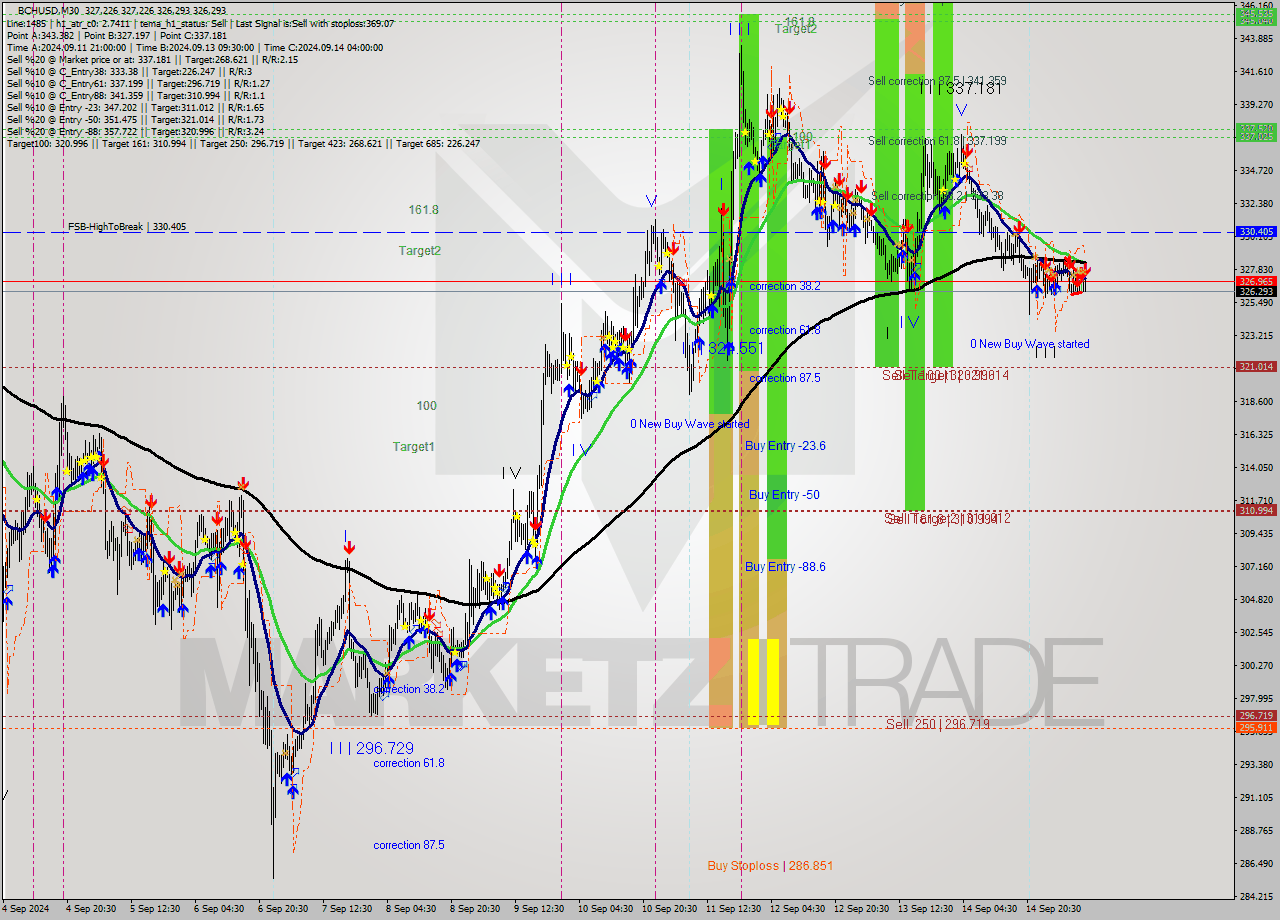Select the 296.719 price tag on the axis
The image size is (1280, 920).
click(1256, 716)
